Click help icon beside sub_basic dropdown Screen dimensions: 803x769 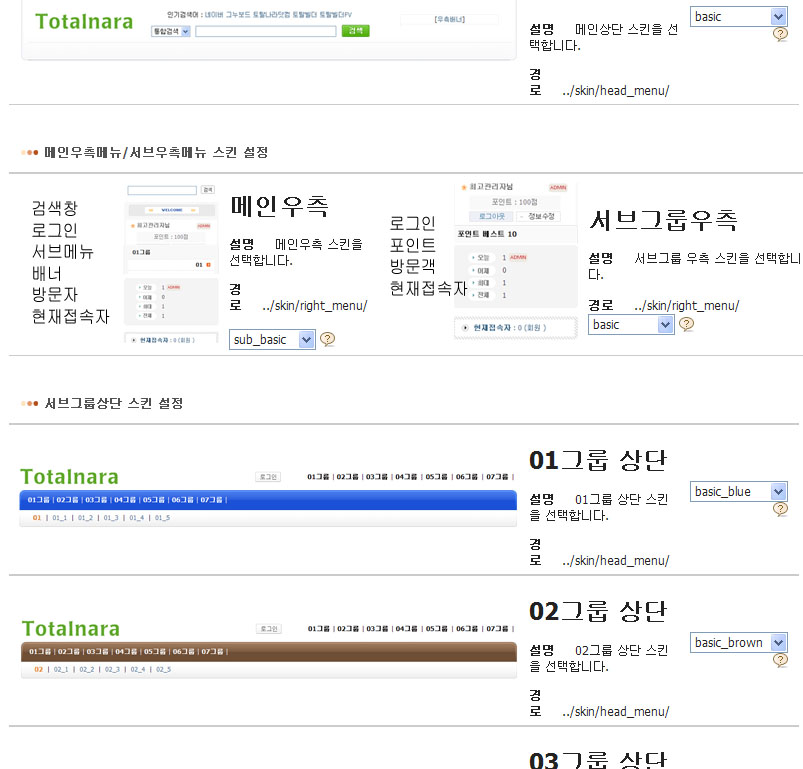pyautogui.click(x=327, y=339)
